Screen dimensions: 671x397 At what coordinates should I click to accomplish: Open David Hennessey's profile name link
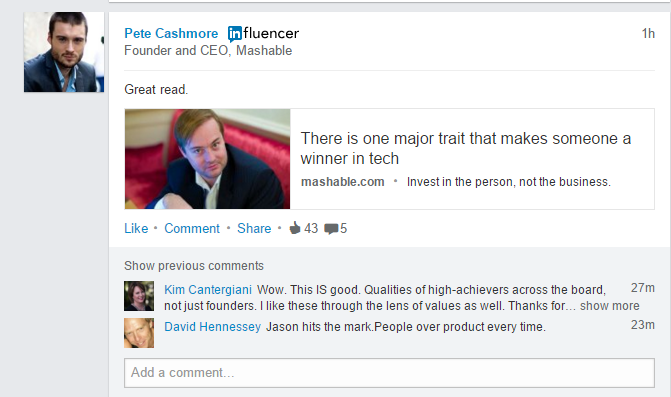(x=213, y=327)
